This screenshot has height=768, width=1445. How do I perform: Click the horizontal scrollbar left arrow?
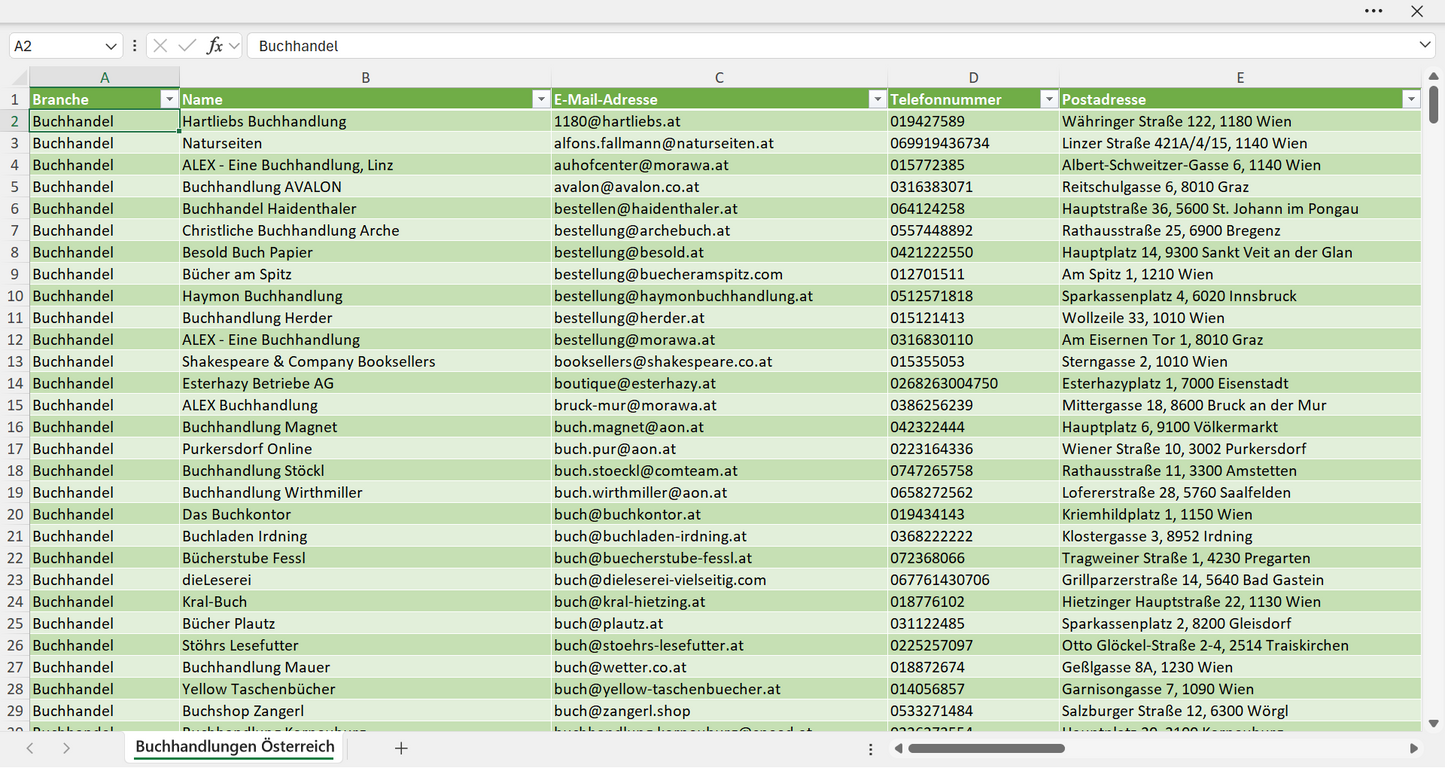click(898, 748)
